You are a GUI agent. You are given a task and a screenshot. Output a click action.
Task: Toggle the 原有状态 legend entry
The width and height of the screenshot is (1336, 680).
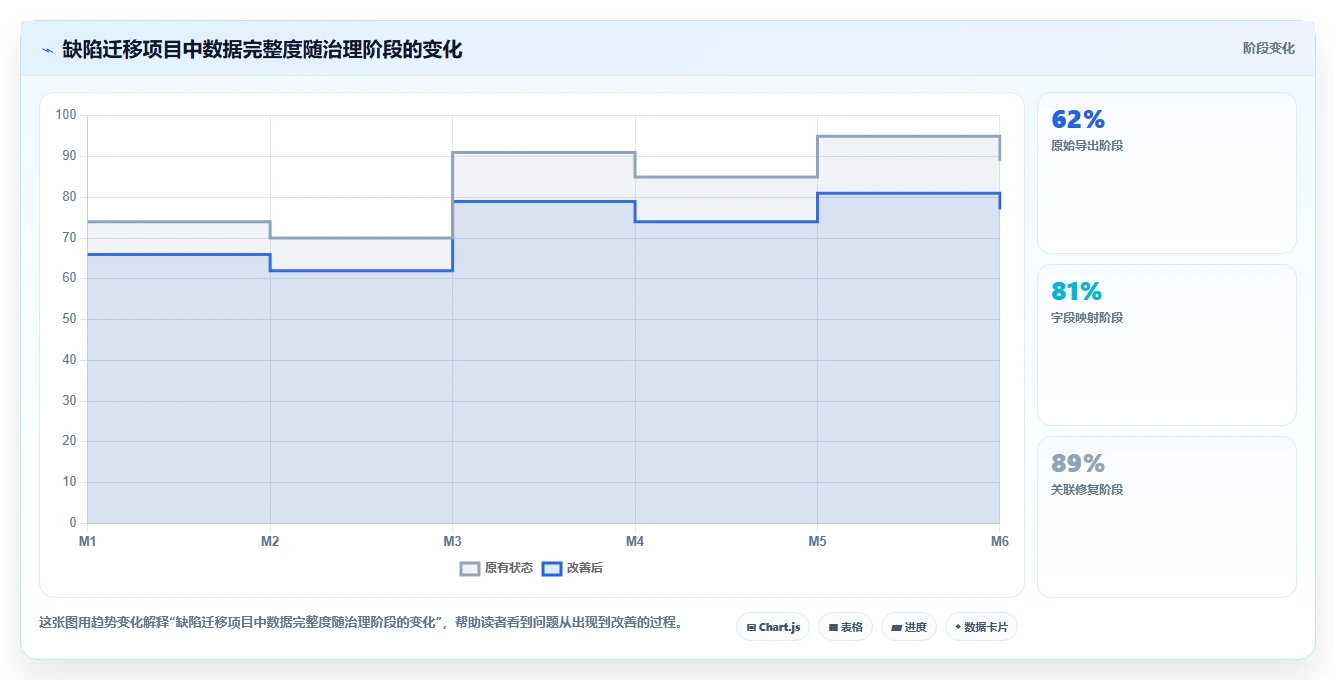pyautogui.click(x=496, y=568)
